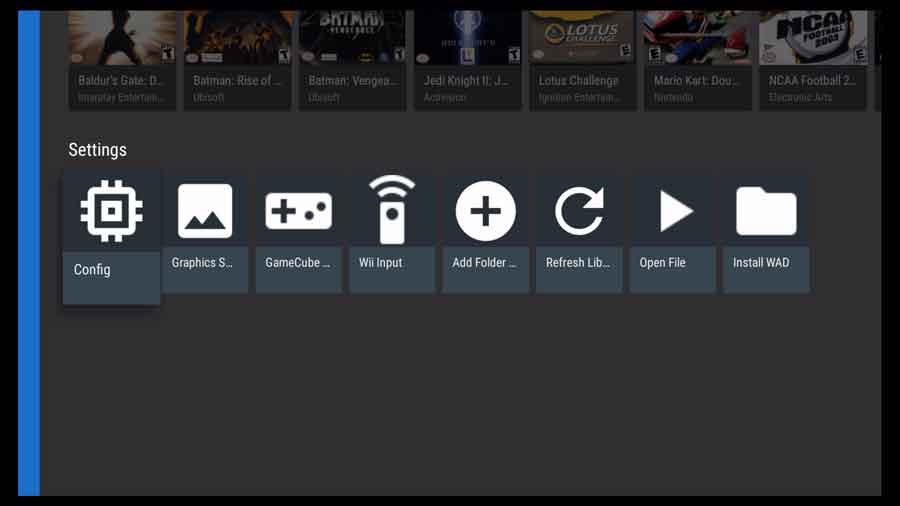Open Batman: Rise of... game cover
Image resolution: width=900 pixels, height=506 pixels.
point(238,37)
